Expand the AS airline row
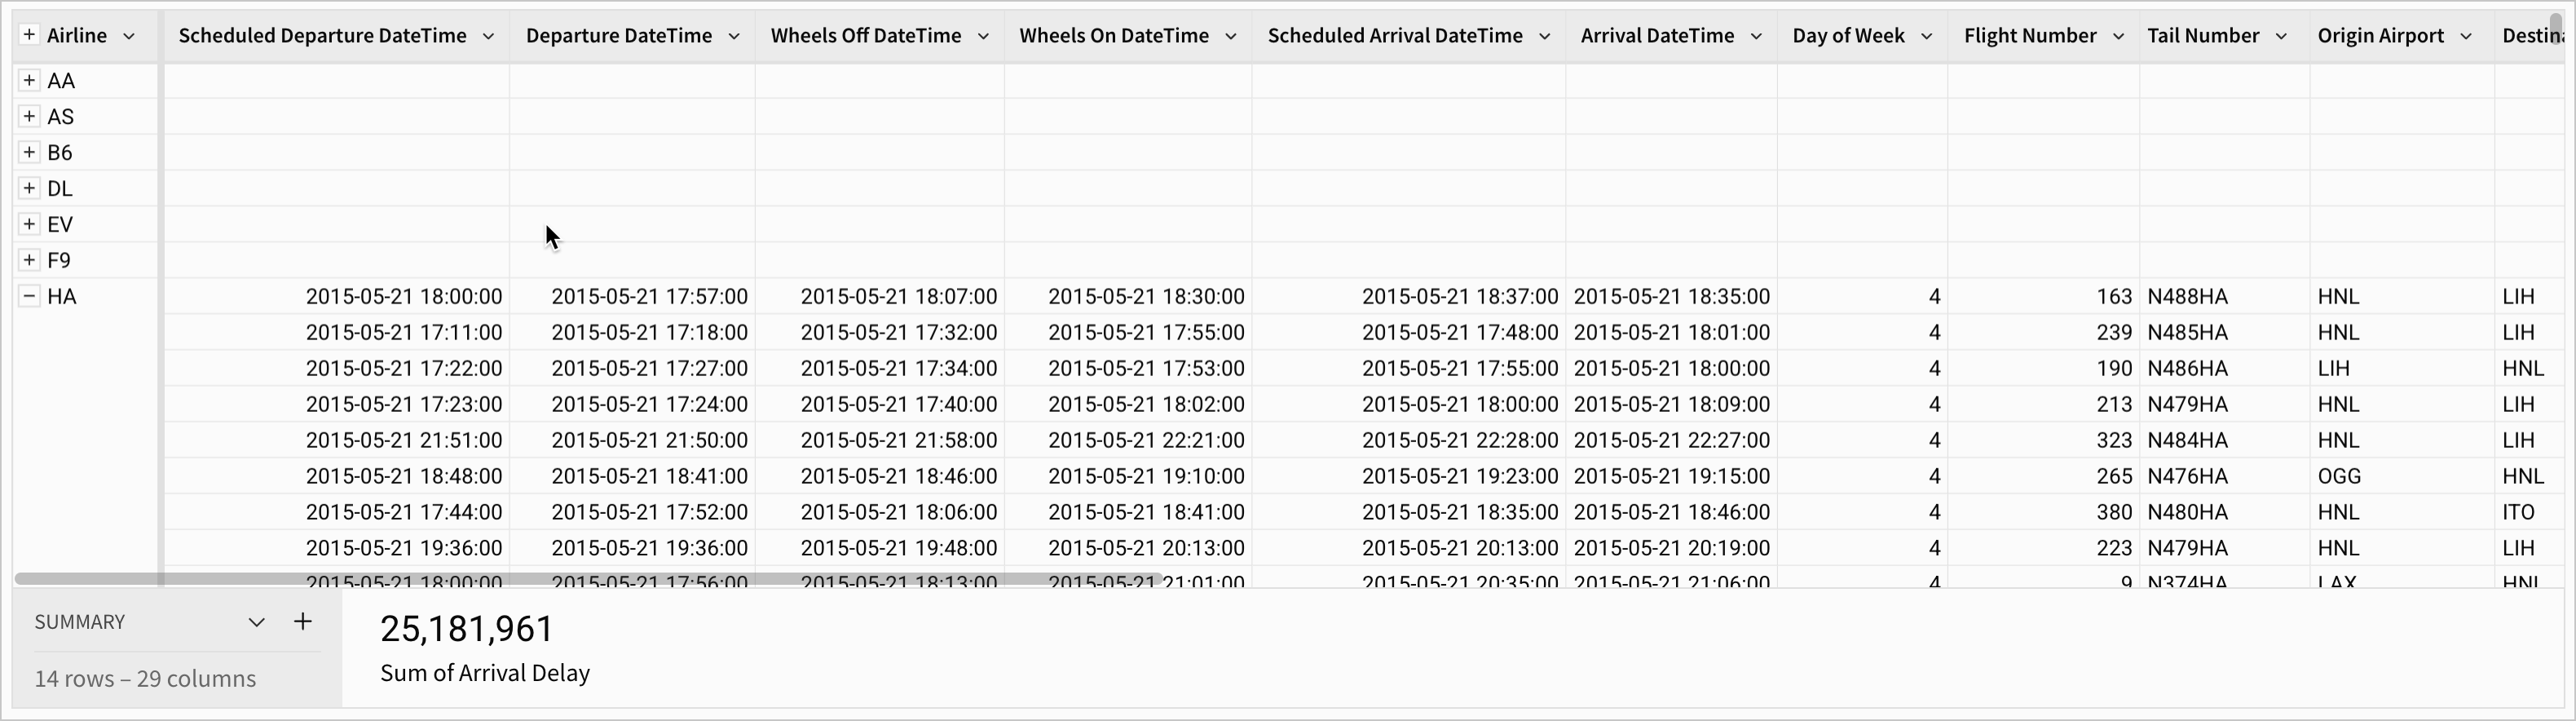The height and width of the screenshot is (721, 2576). 29,116
